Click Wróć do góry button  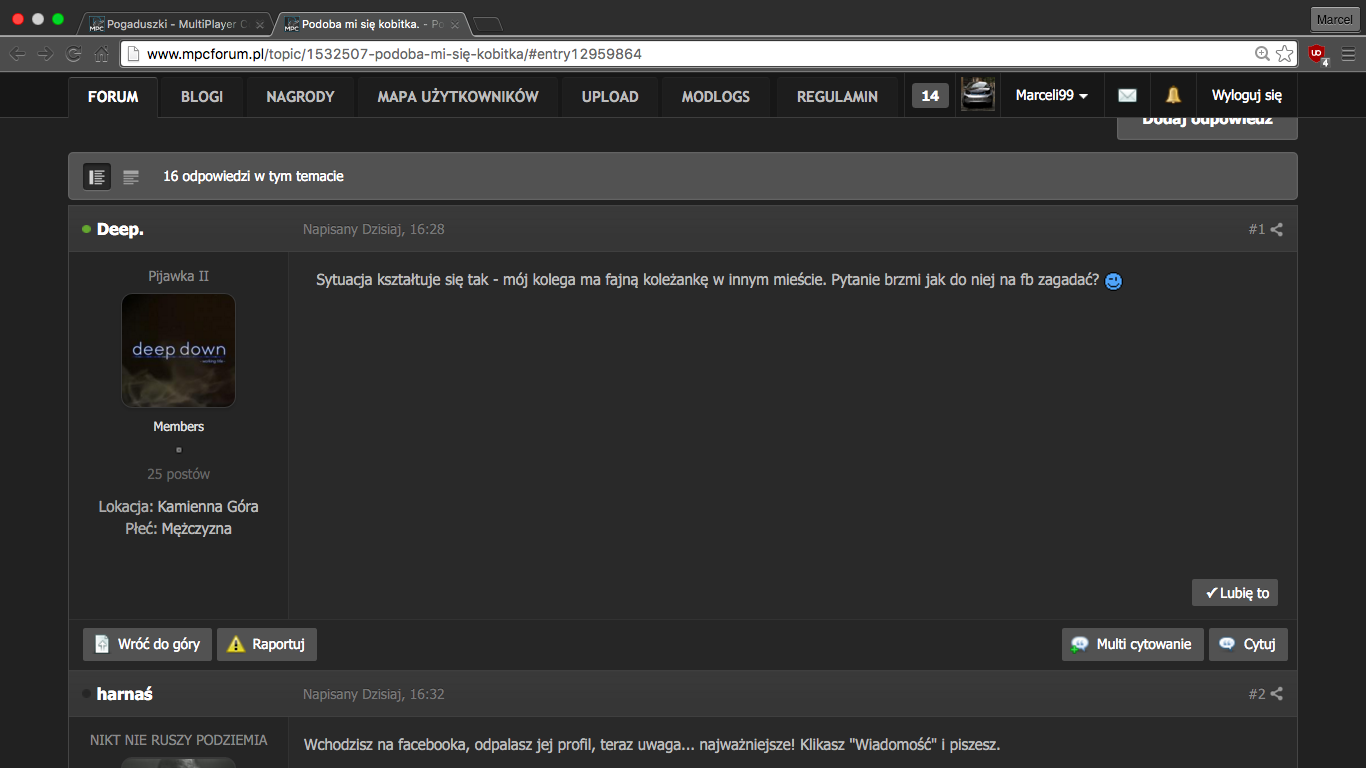147,644
